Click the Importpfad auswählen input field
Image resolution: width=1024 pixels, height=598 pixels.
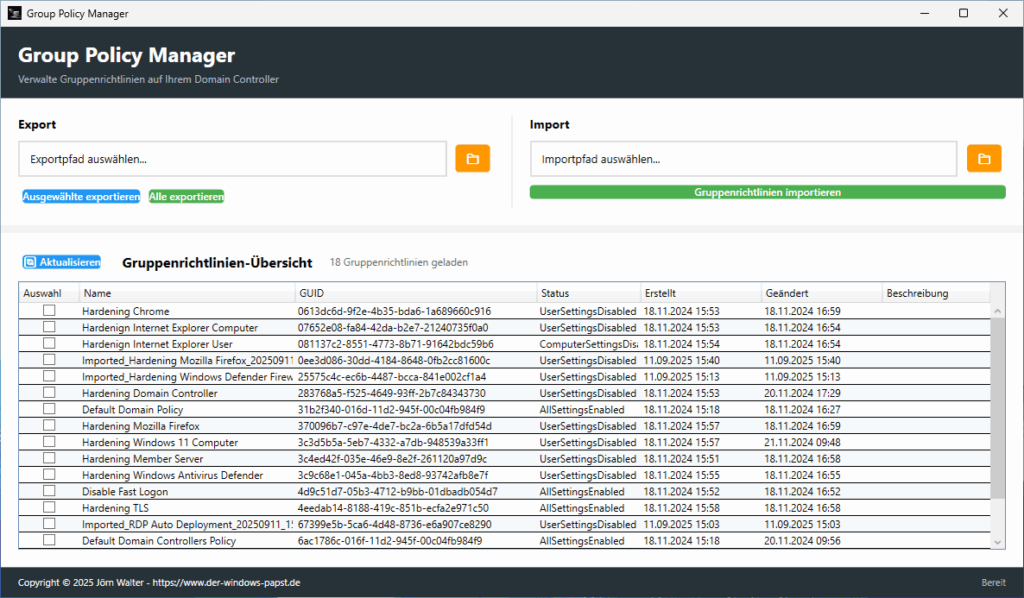(740, 158)
